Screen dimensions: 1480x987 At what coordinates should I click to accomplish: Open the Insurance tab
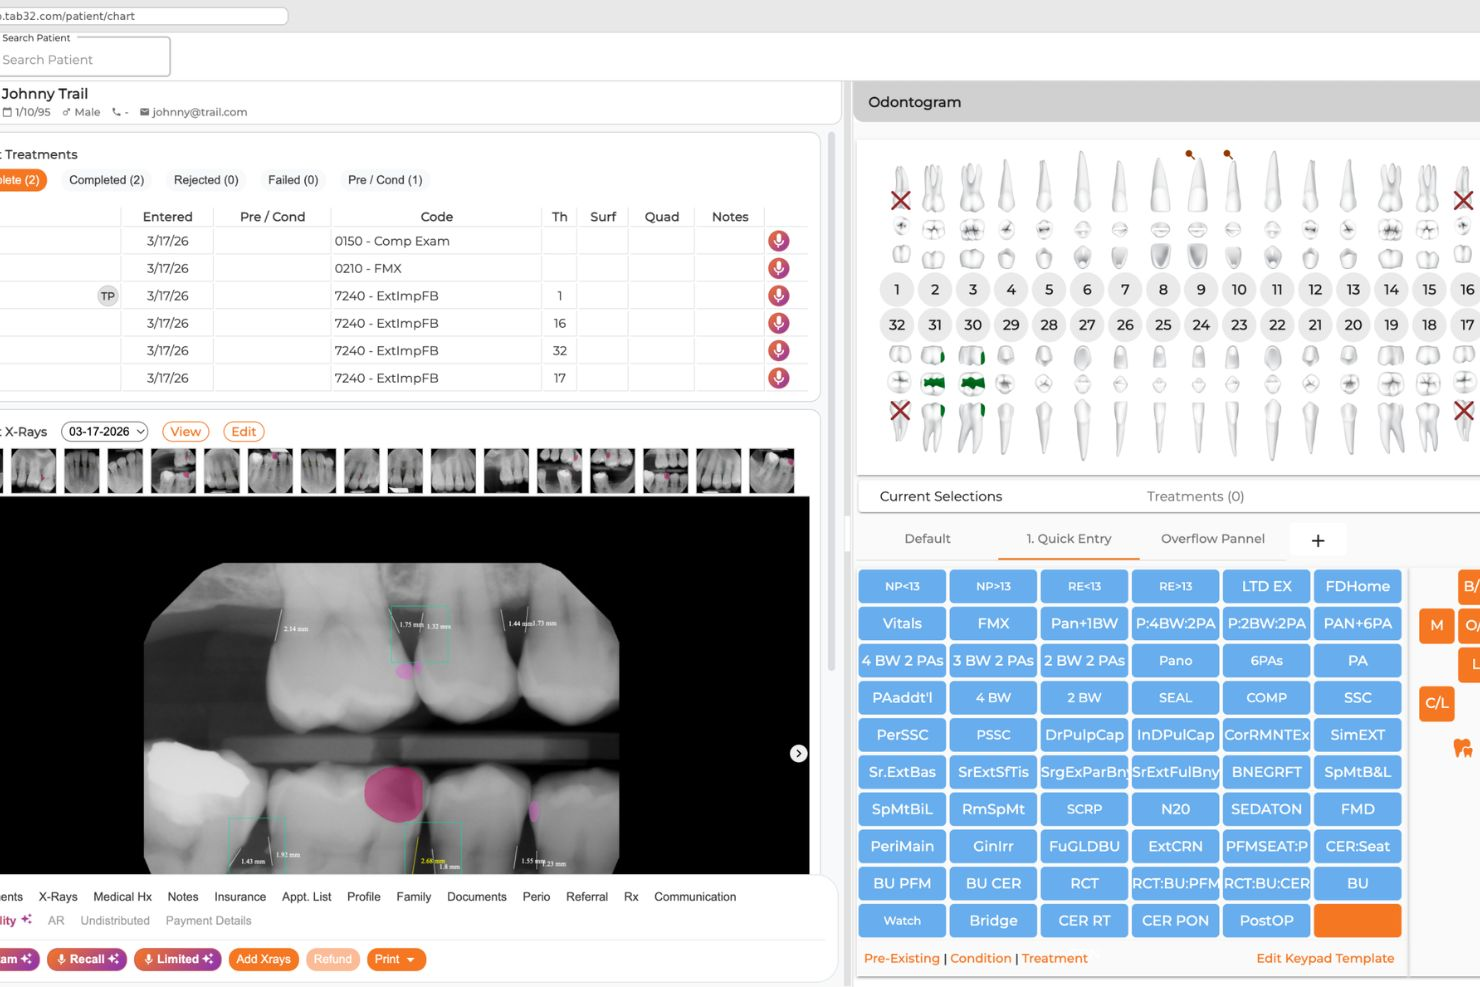coord(240,897)
